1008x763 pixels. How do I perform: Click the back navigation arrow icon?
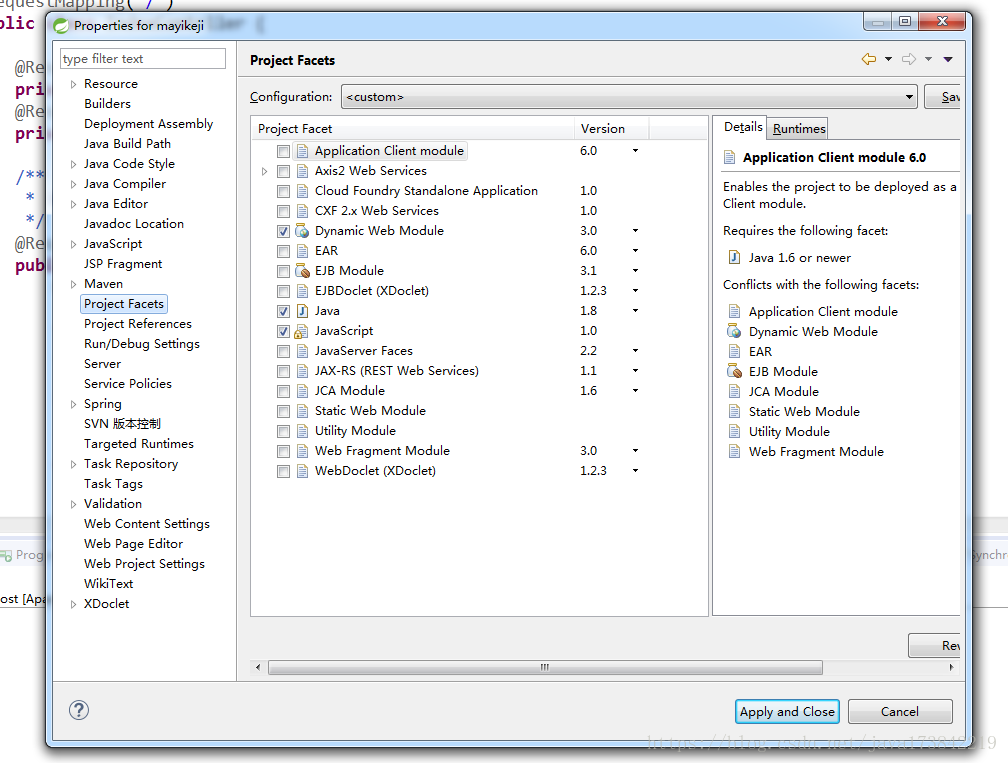(x=868, y=59)
